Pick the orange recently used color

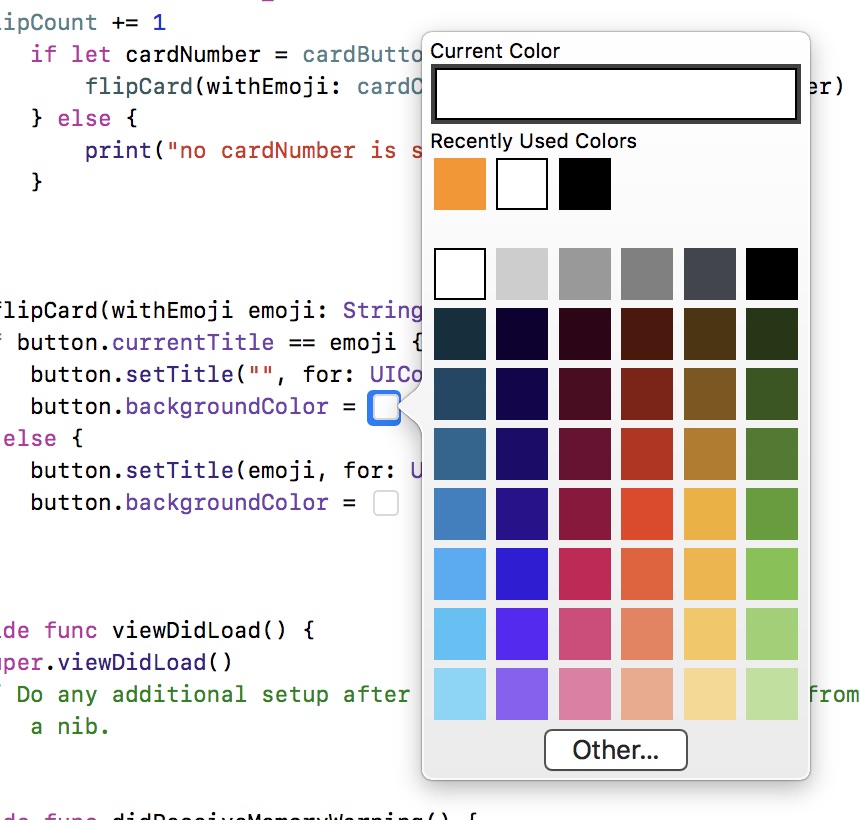[x=460, y=184]
